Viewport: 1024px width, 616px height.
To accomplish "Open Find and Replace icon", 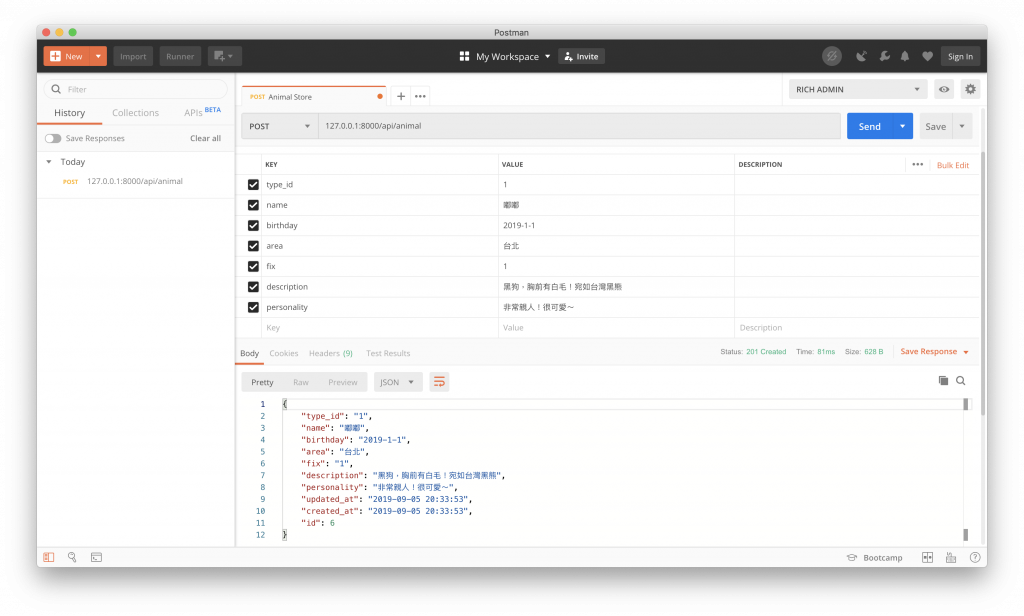I will pyautogui.click(x=72, y=557).
